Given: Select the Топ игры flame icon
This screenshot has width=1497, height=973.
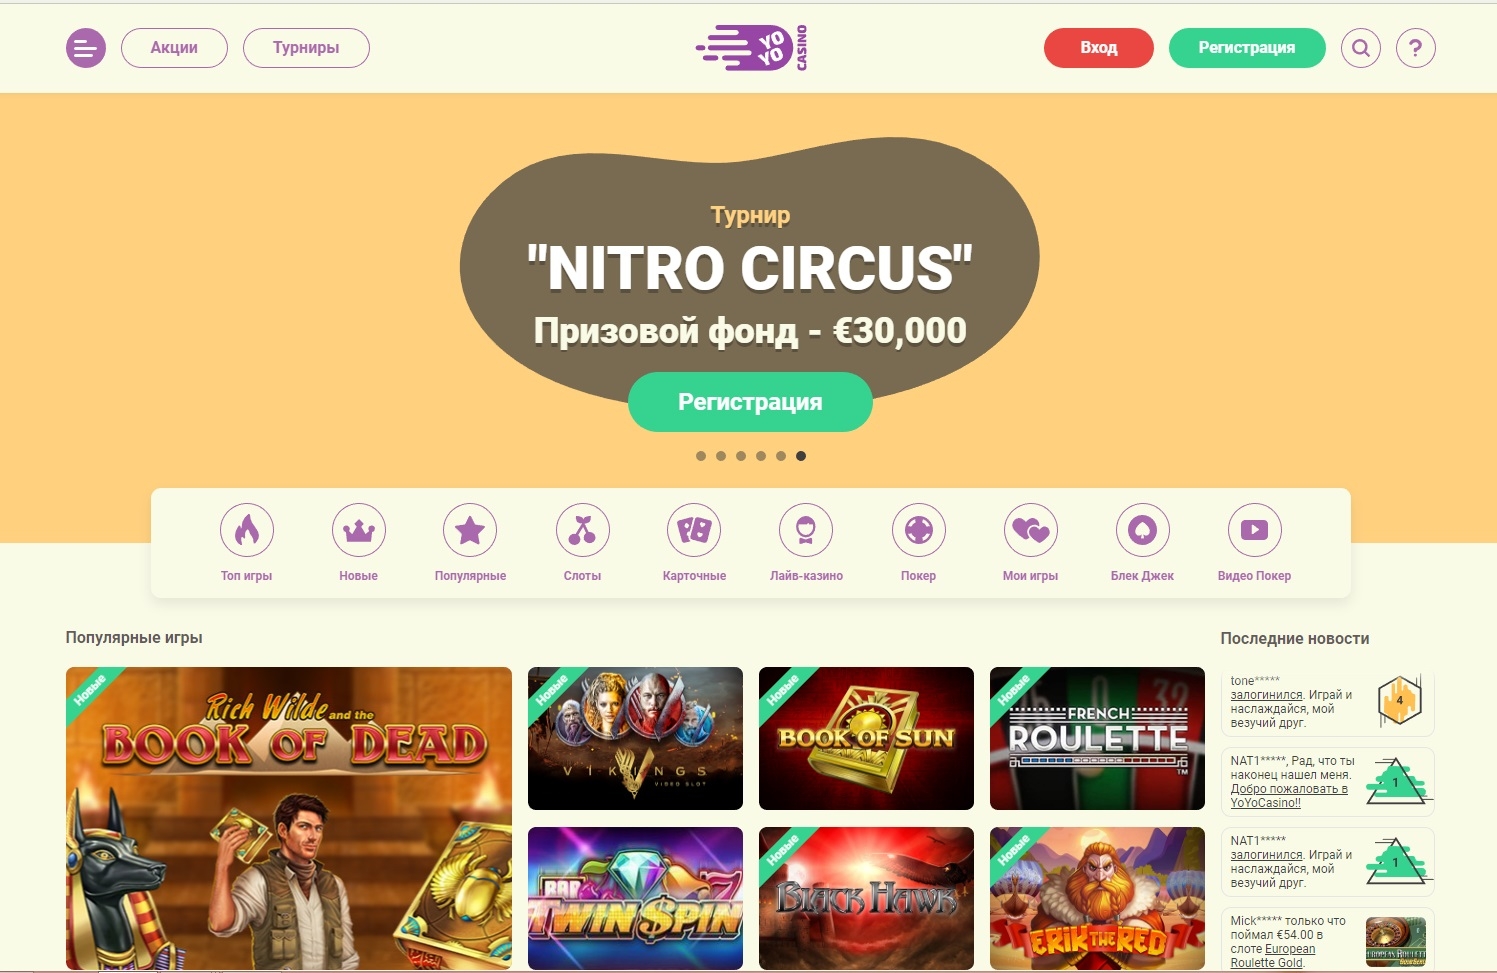Looking at the screenshot, I should coord(247,530).
